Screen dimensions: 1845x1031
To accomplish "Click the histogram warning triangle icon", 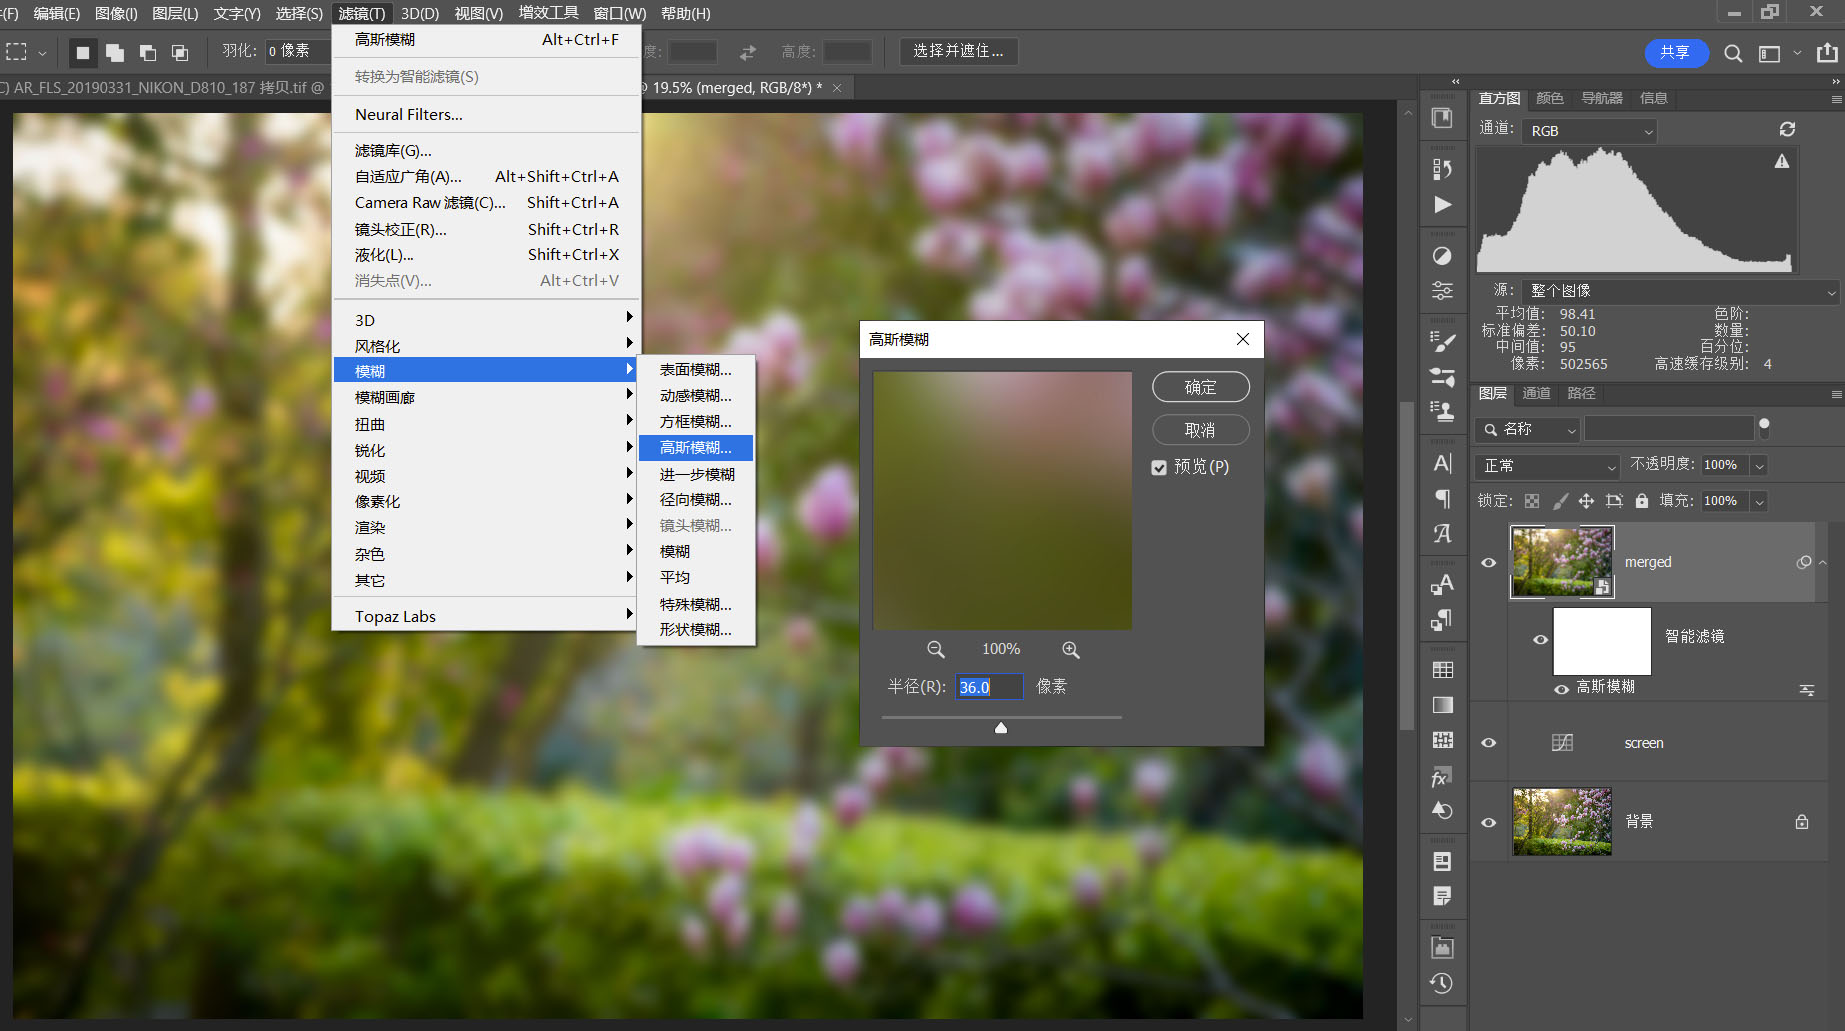I will pyautogui.click(x=1782, y=161).
